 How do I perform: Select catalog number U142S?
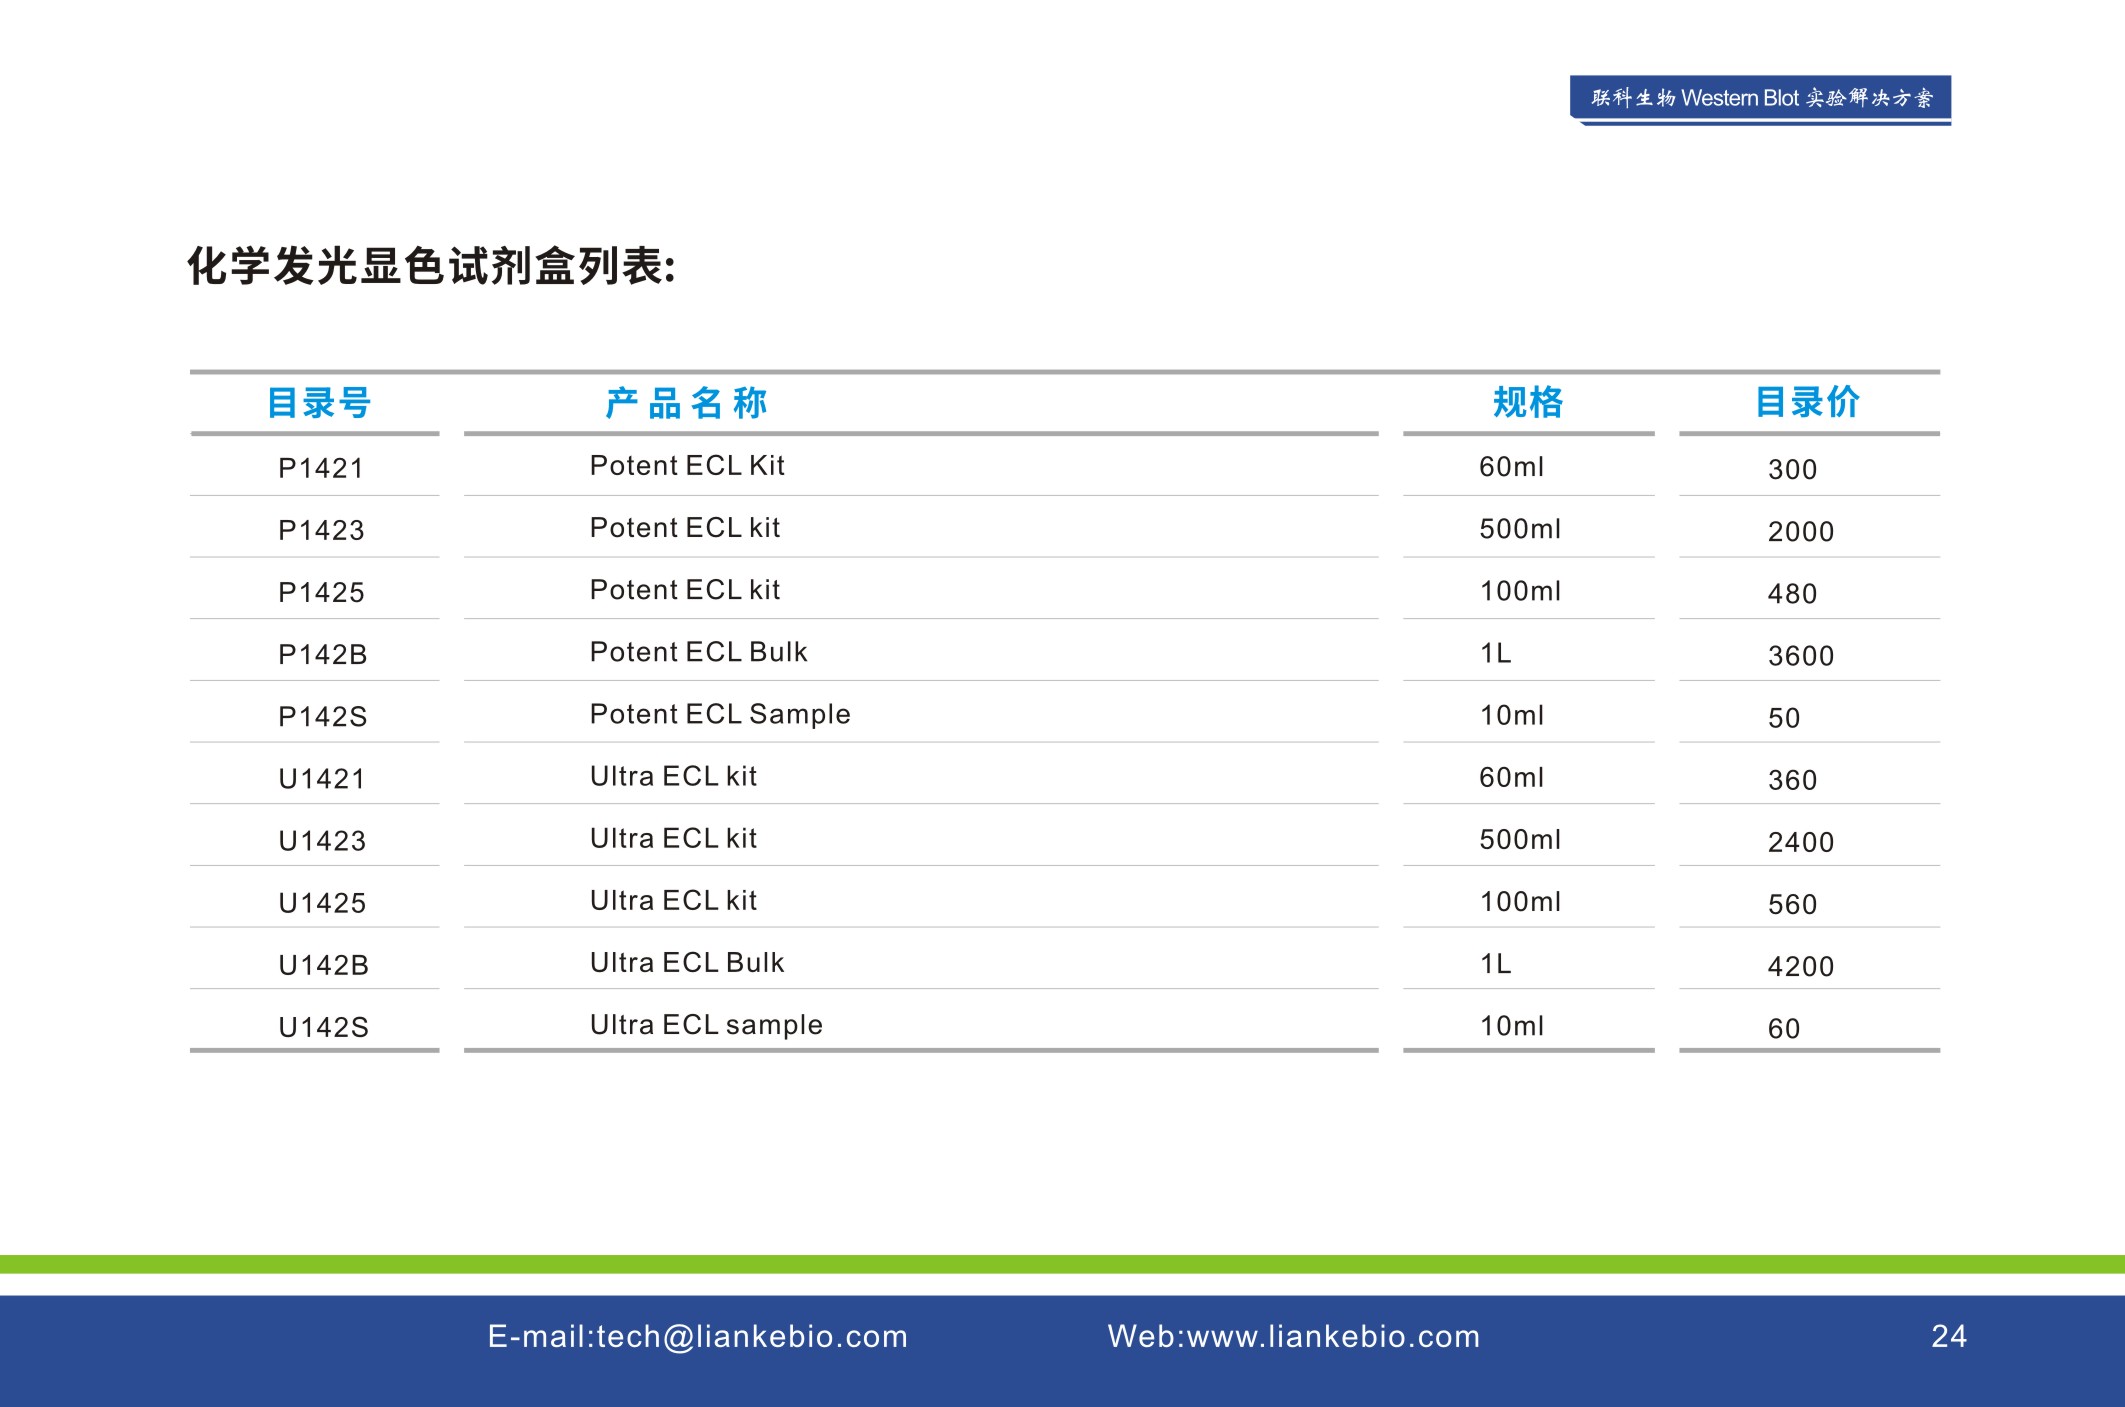324,1026
